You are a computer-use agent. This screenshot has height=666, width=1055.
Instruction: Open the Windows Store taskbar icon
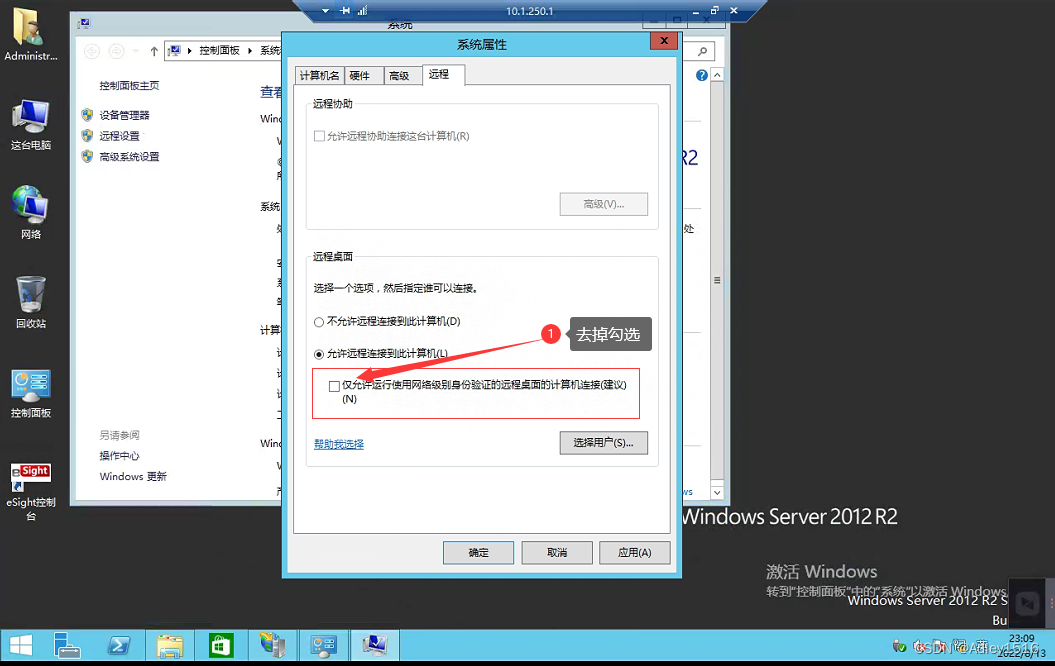pos(221,646)
